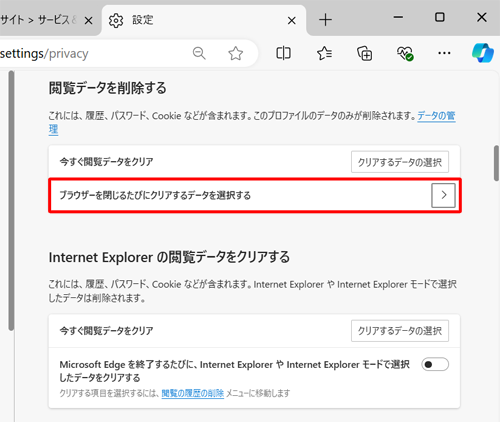Open the Favorites list
Image resolution: width=500 pixels, height=422 pixels.
pos(324,53)
